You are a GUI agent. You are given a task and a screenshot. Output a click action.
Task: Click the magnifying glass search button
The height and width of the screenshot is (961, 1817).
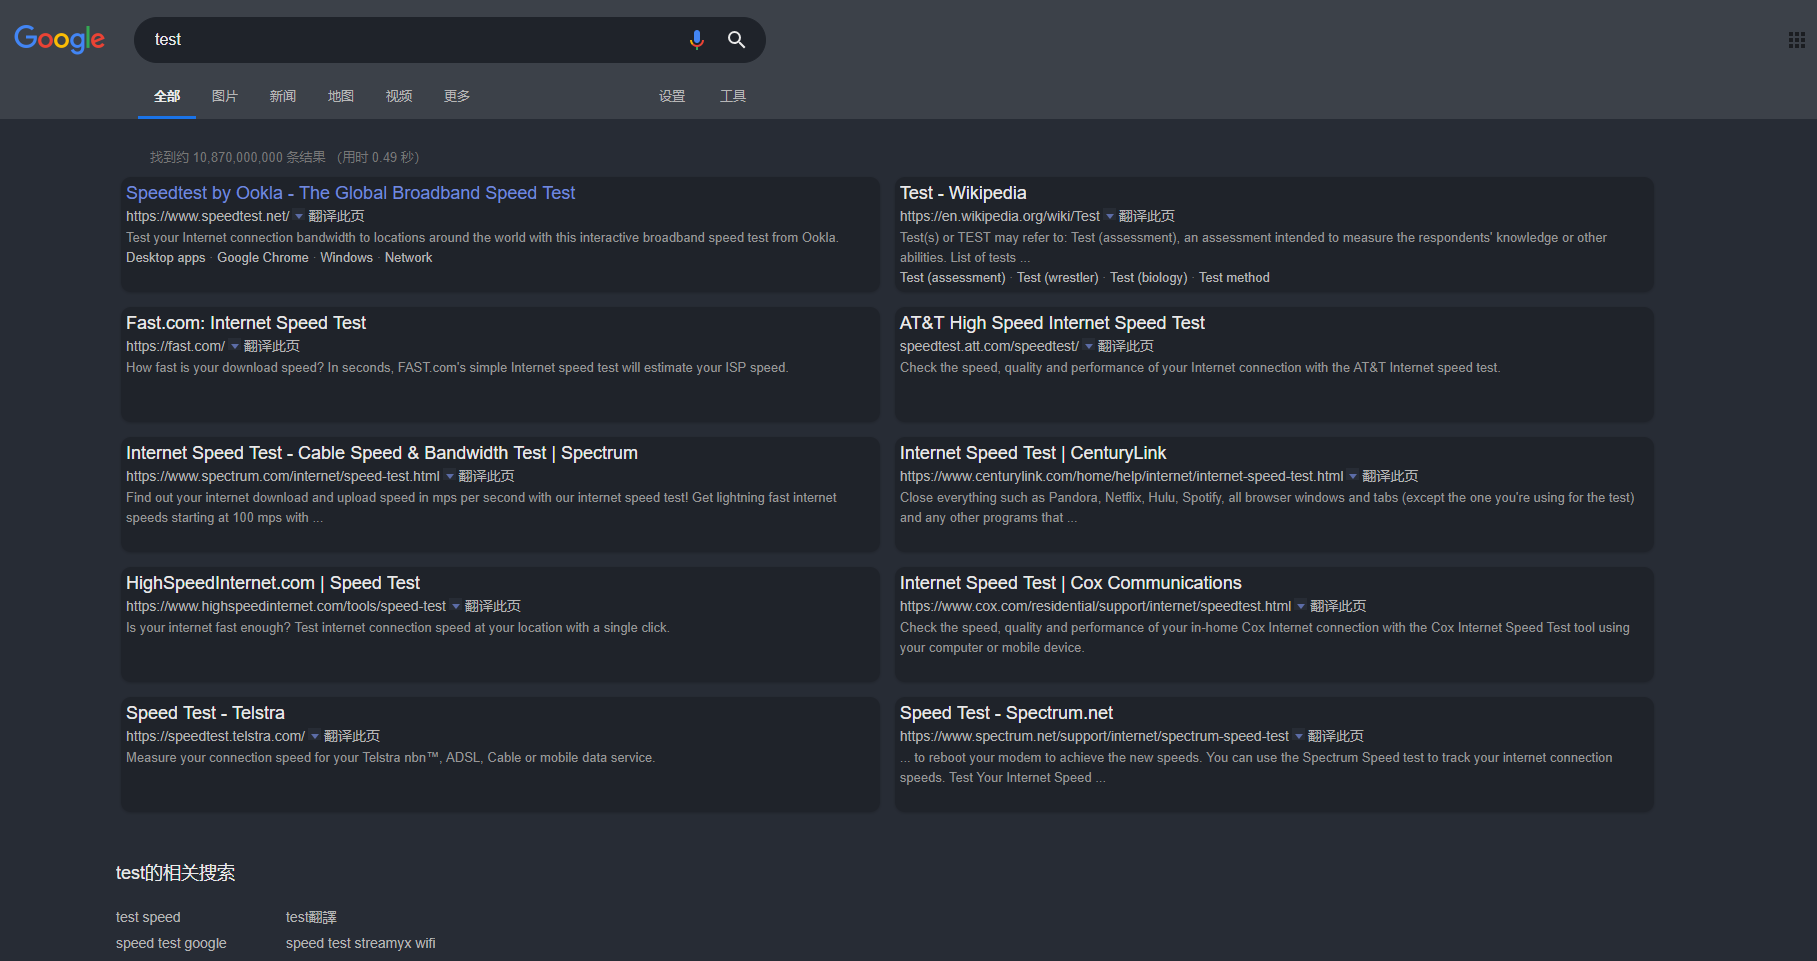736,40
